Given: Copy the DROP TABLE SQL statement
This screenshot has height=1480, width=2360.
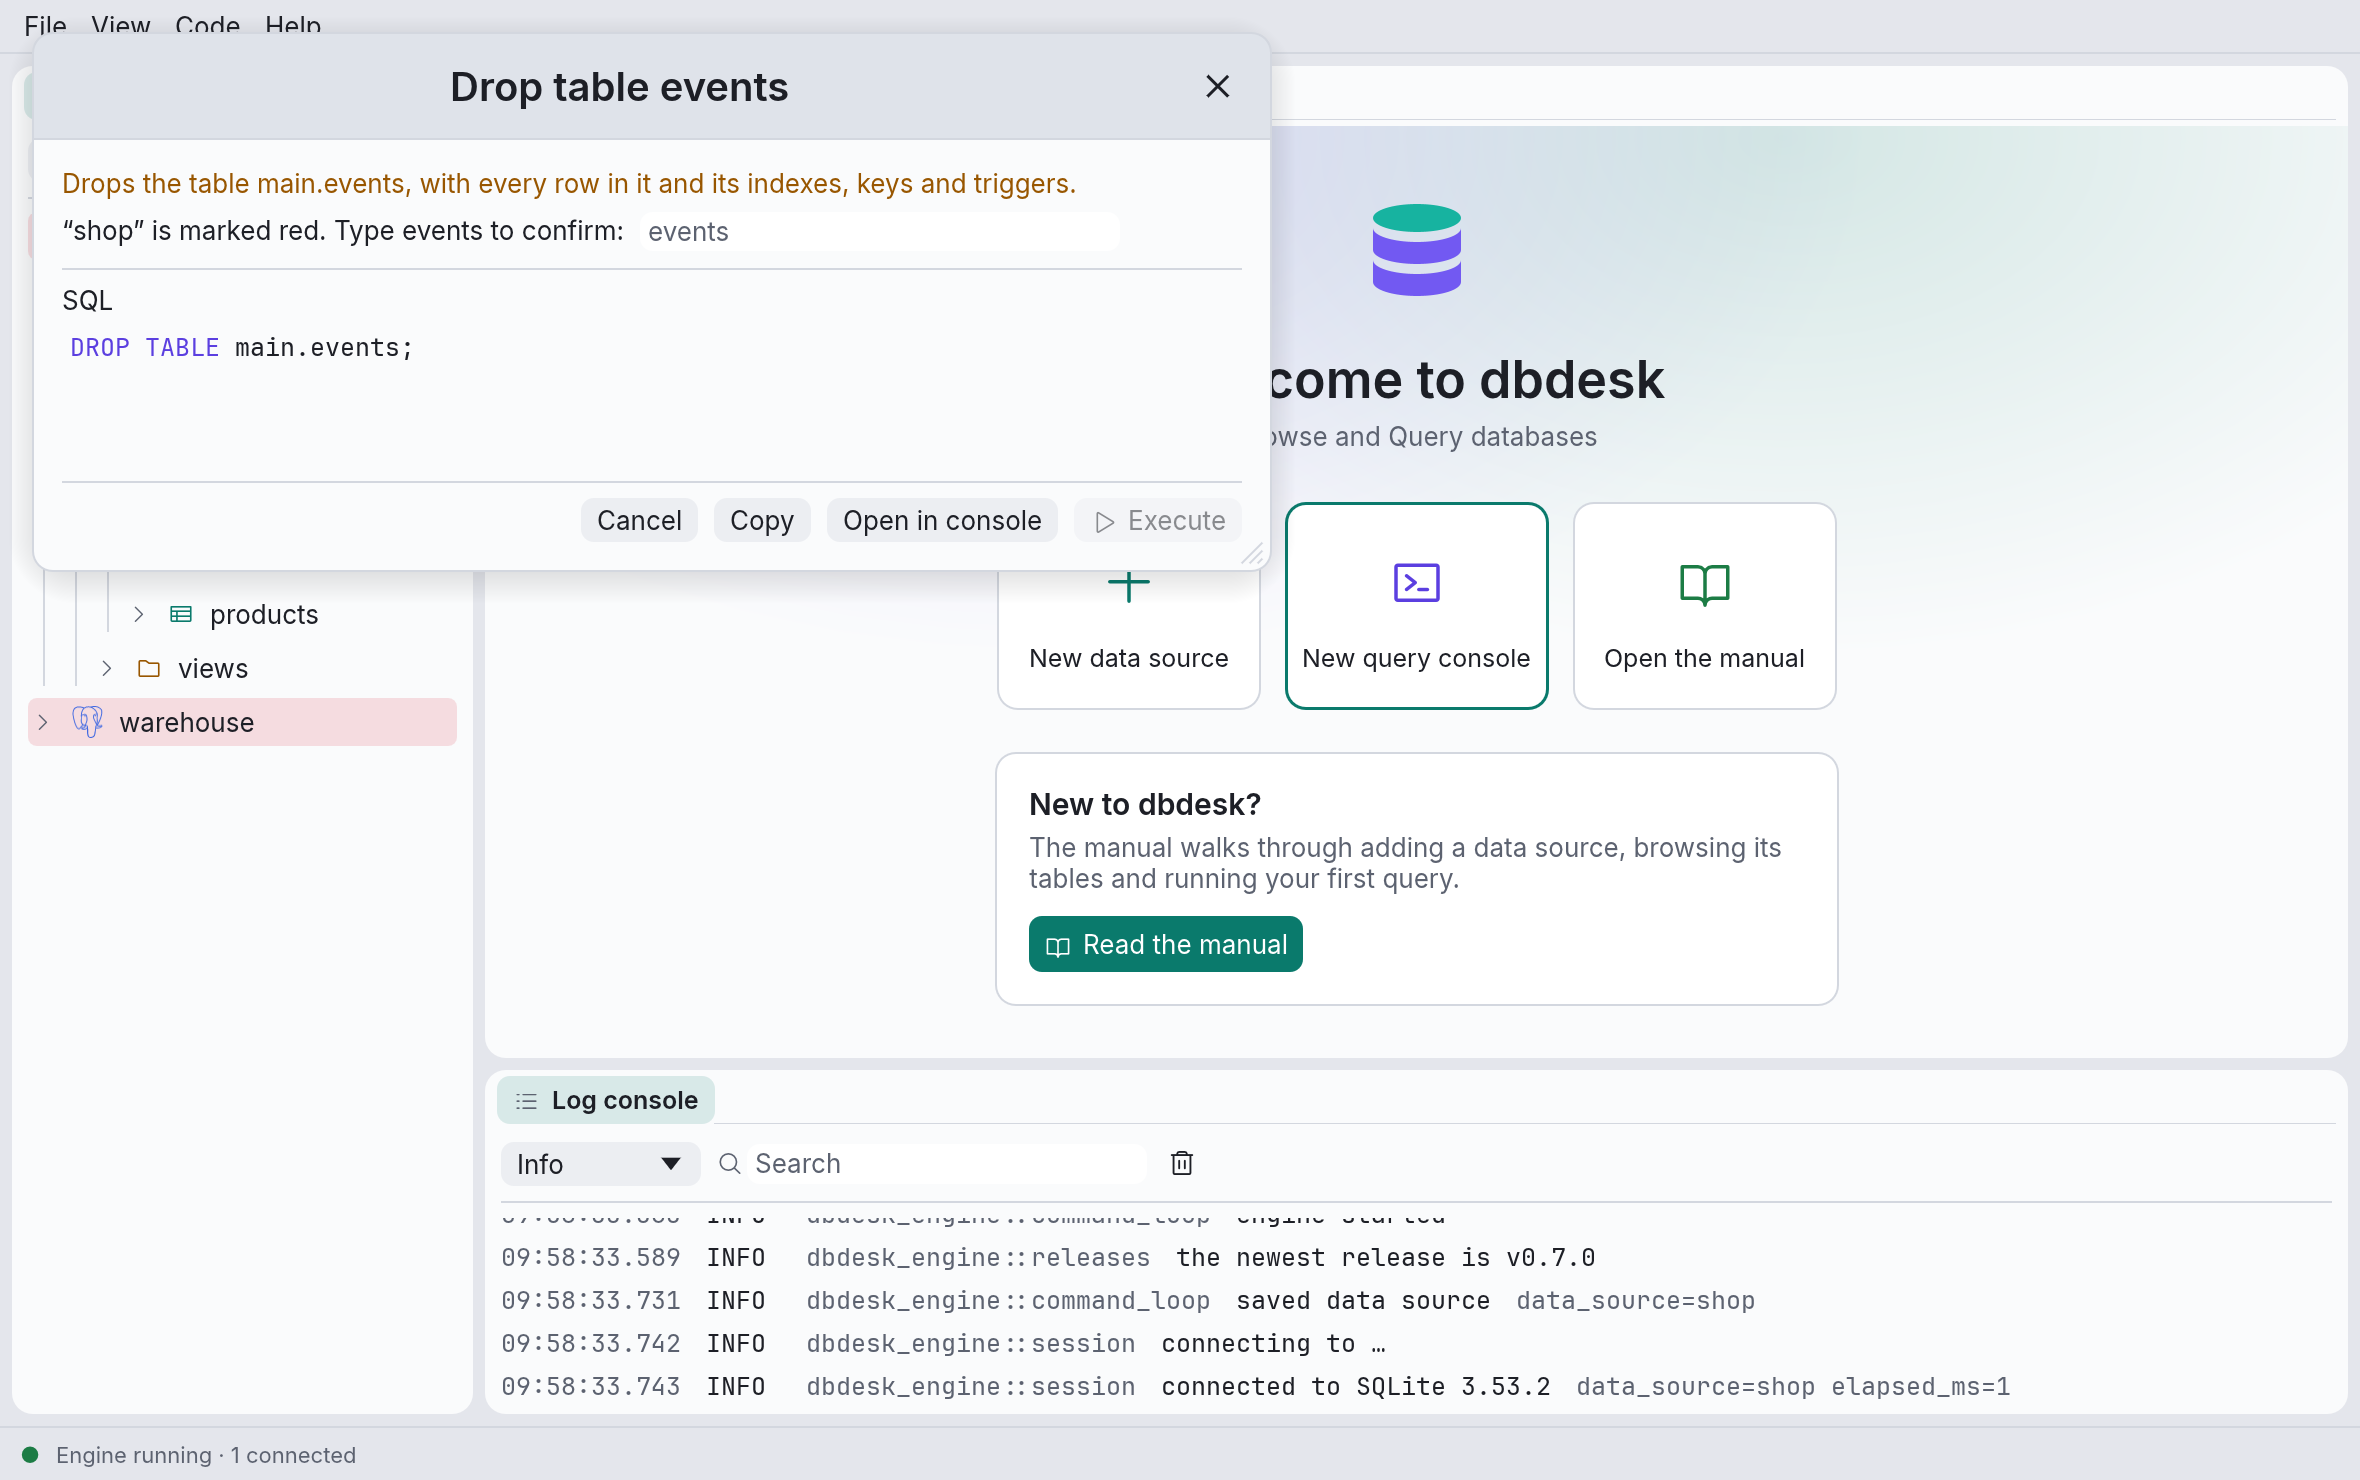Looking at the screenshot, I should pyautogui.click(x=761, y=520).
